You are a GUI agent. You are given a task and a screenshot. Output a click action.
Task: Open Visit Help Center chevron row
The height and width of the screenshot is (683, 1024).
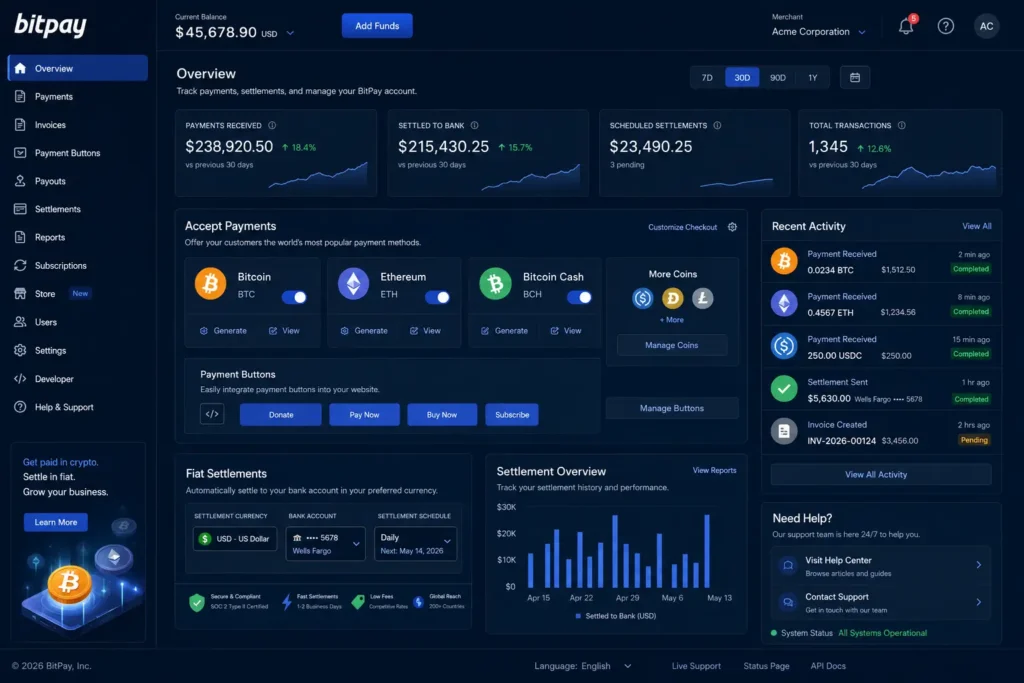click(x=881, y=565)
